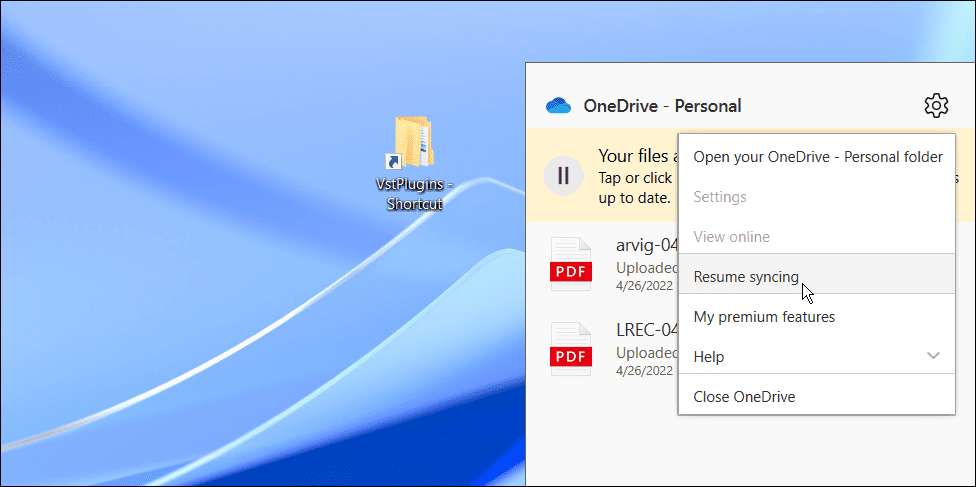Image resolution: width=976 pixels, height=487 pixels.
Task: Open My premium features
Action: point(817,316)
